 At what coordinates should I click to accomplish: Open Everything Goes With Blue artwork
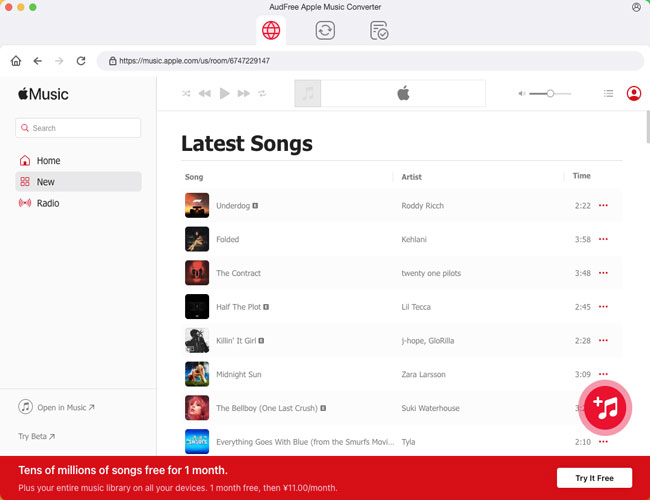click(x=197, y=442)
